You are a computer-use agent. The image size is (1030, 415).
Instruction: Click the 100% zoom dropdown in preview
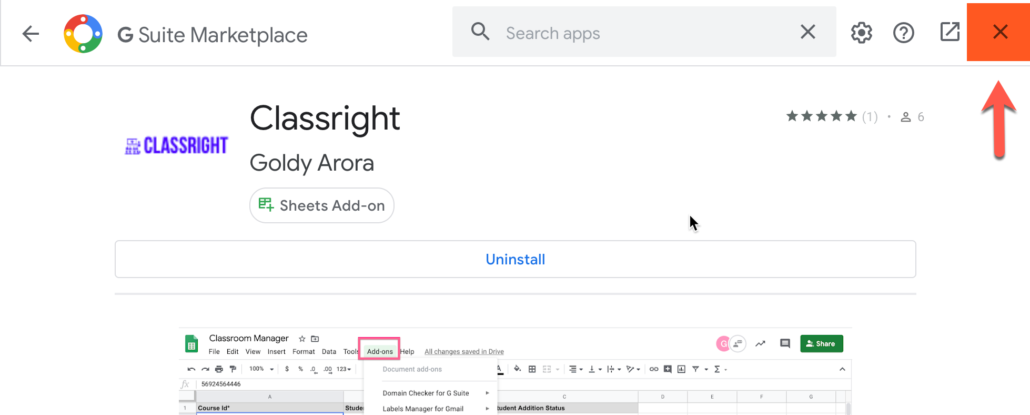click(x=261, y=369)
